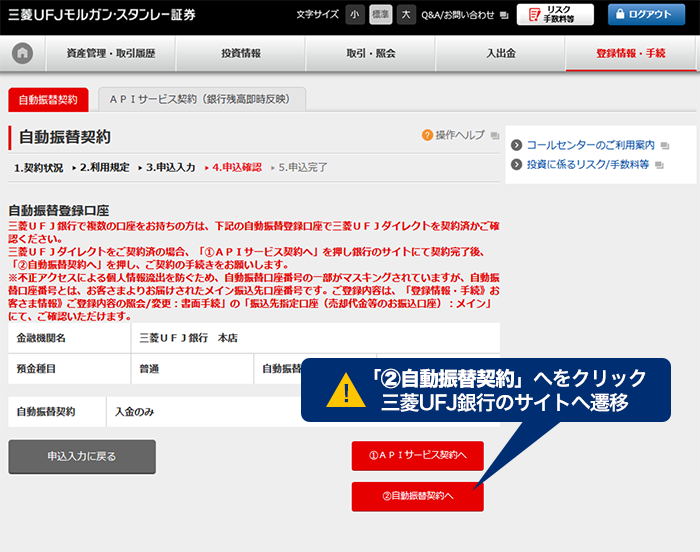Click step 5.申込完了 in progress bar
The width and height of the screenshot is (700, 552).
pos(303,167)
